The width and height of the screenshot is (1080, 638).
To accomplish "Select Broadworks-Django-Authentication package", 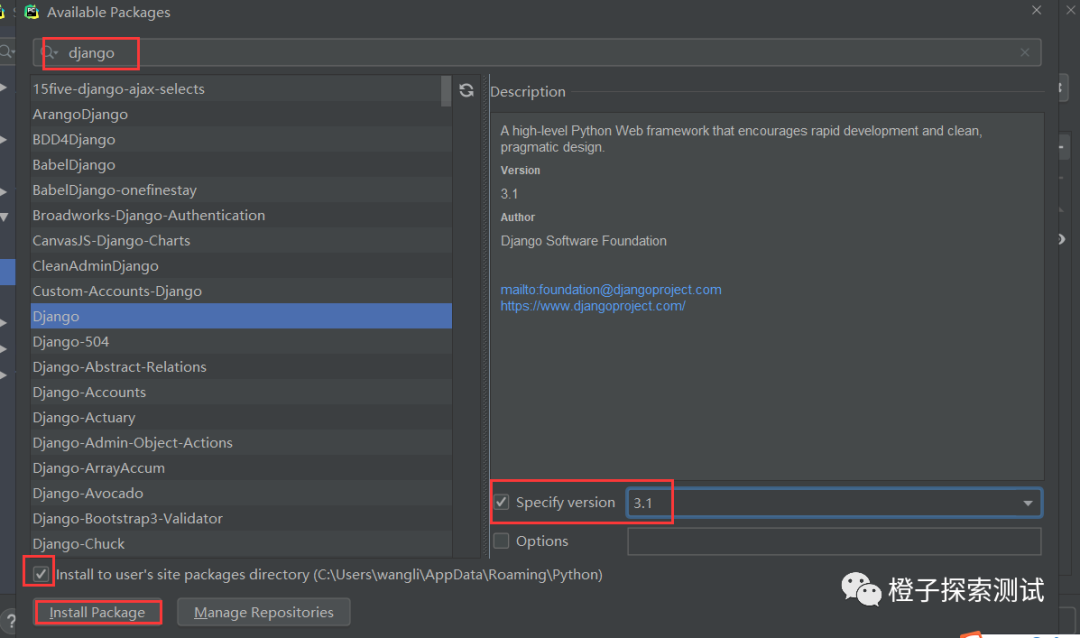I will tap(241, 216).
